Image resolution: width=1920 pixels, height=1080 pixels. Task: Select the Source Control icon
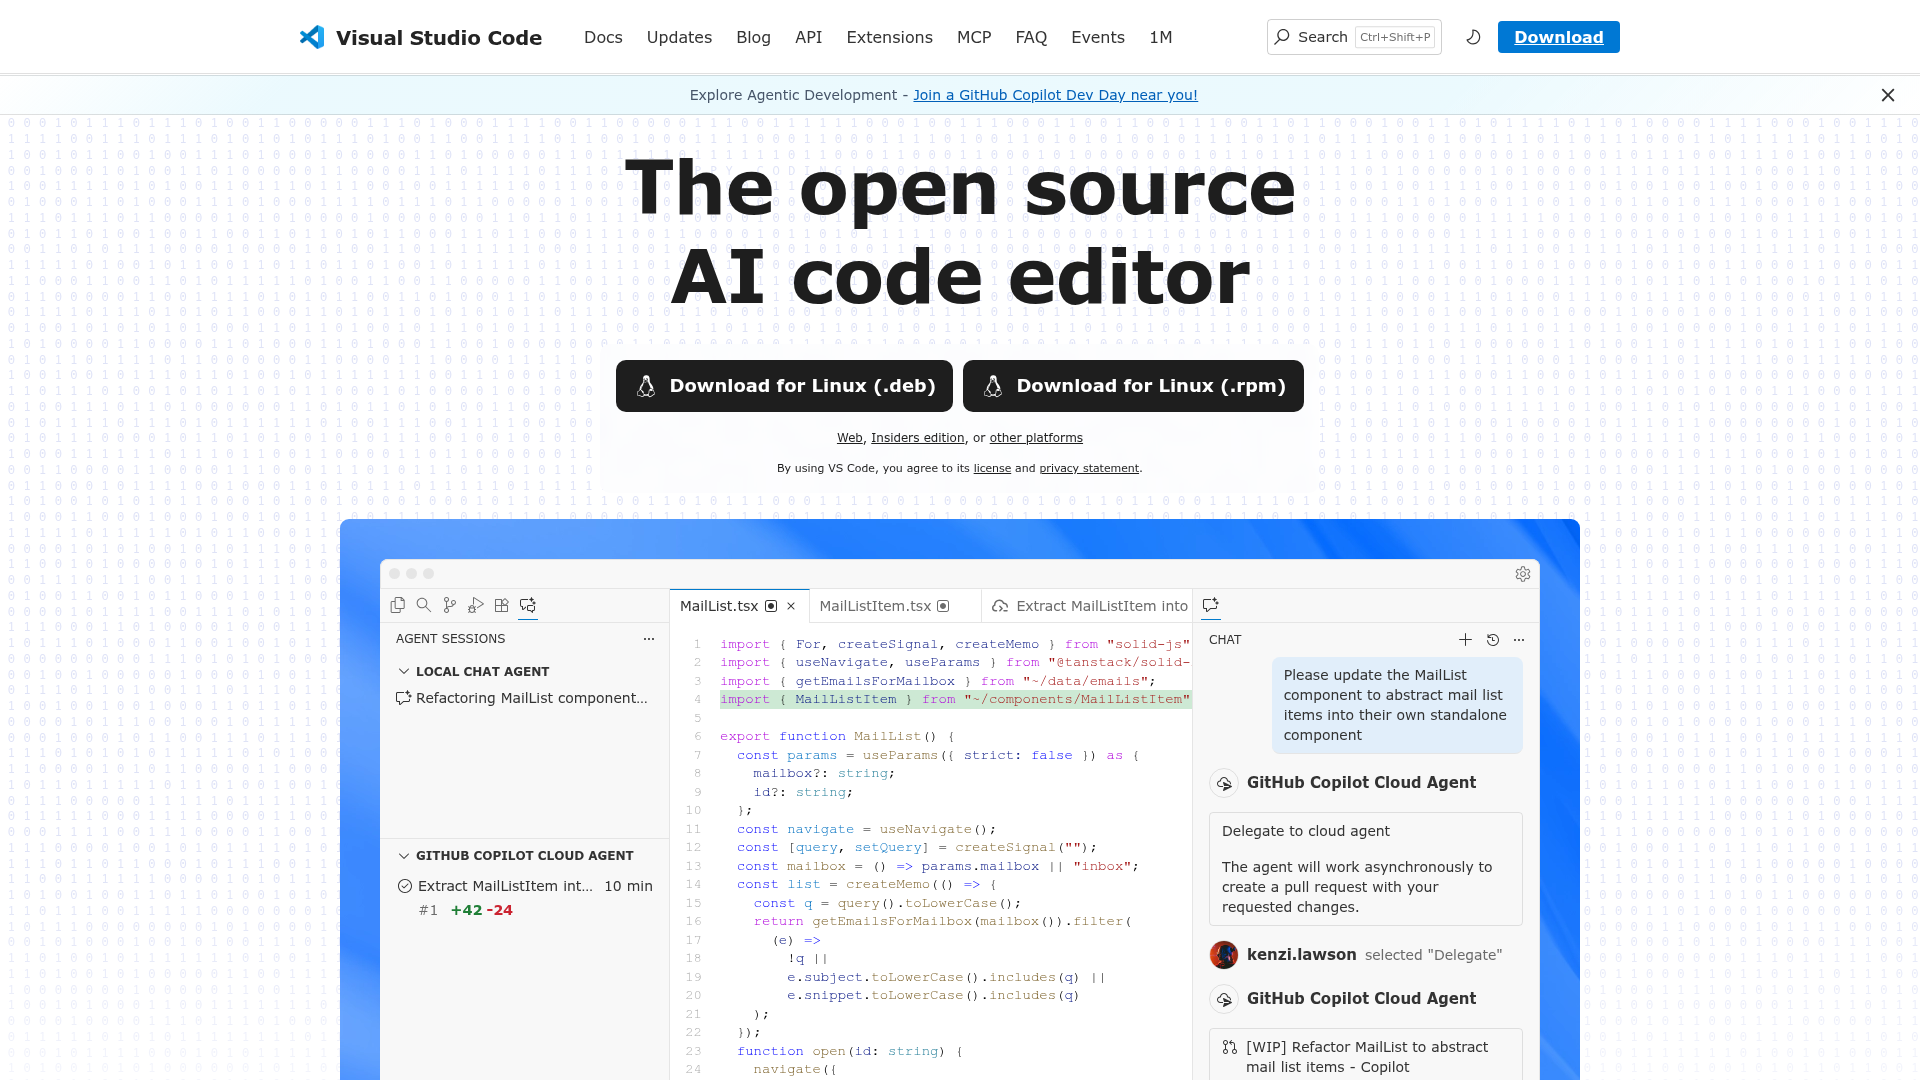pyautogui.click(x=450, y=605)
